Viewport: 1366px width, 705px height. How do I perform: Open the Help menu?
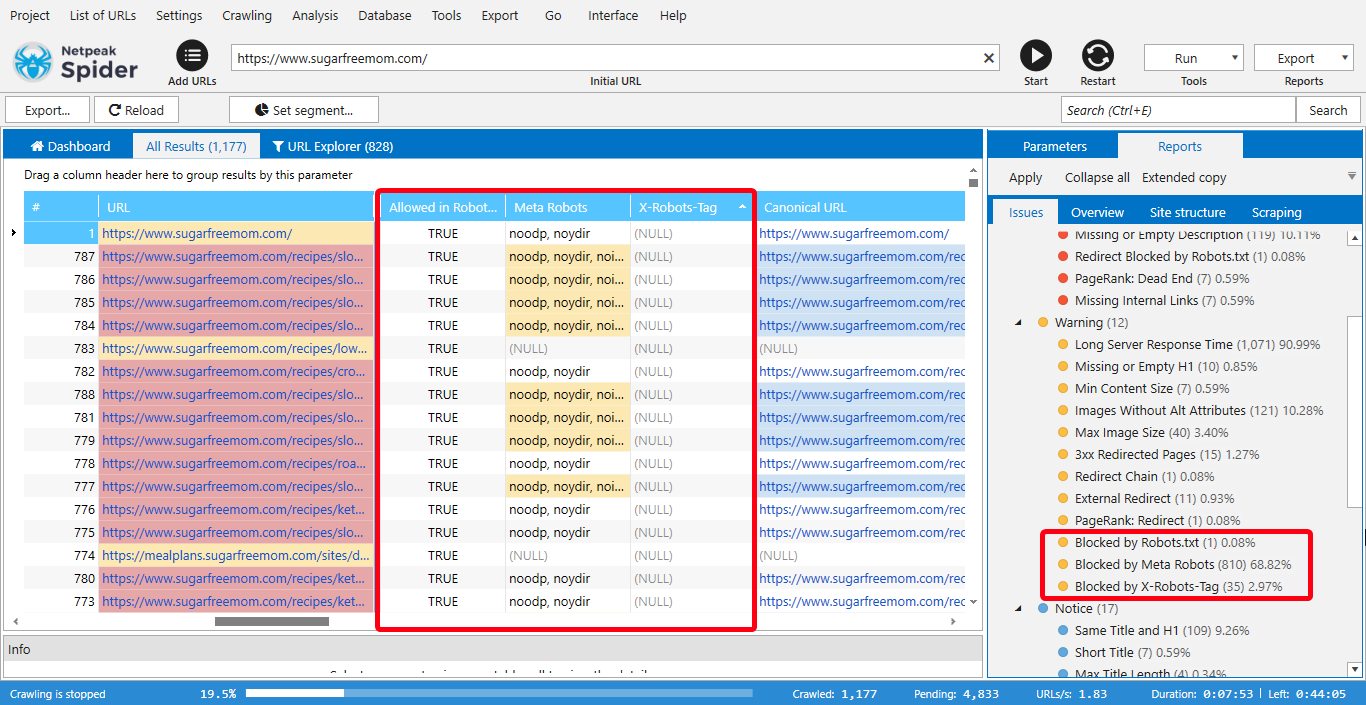point(673,15)
